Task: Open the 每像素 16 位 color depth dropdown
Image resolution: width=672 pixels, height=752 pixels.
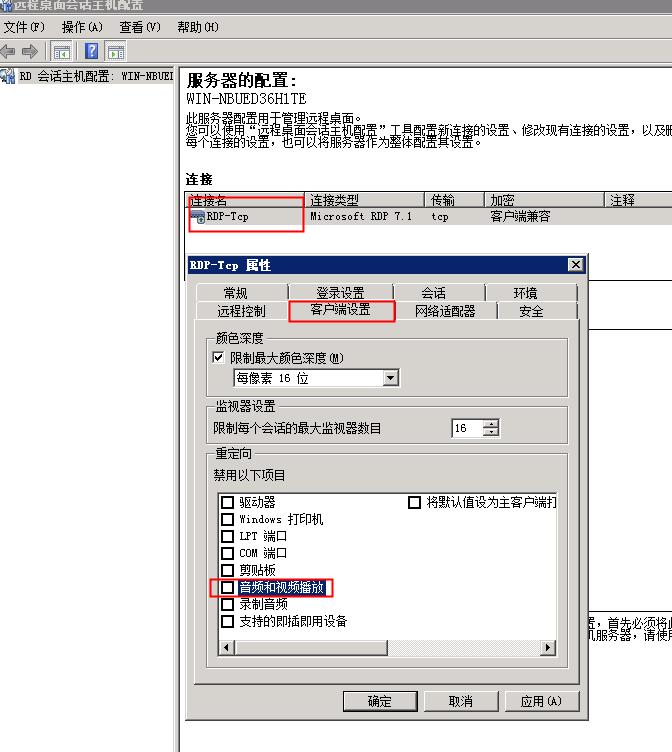Action: click(x=390, y=378)
